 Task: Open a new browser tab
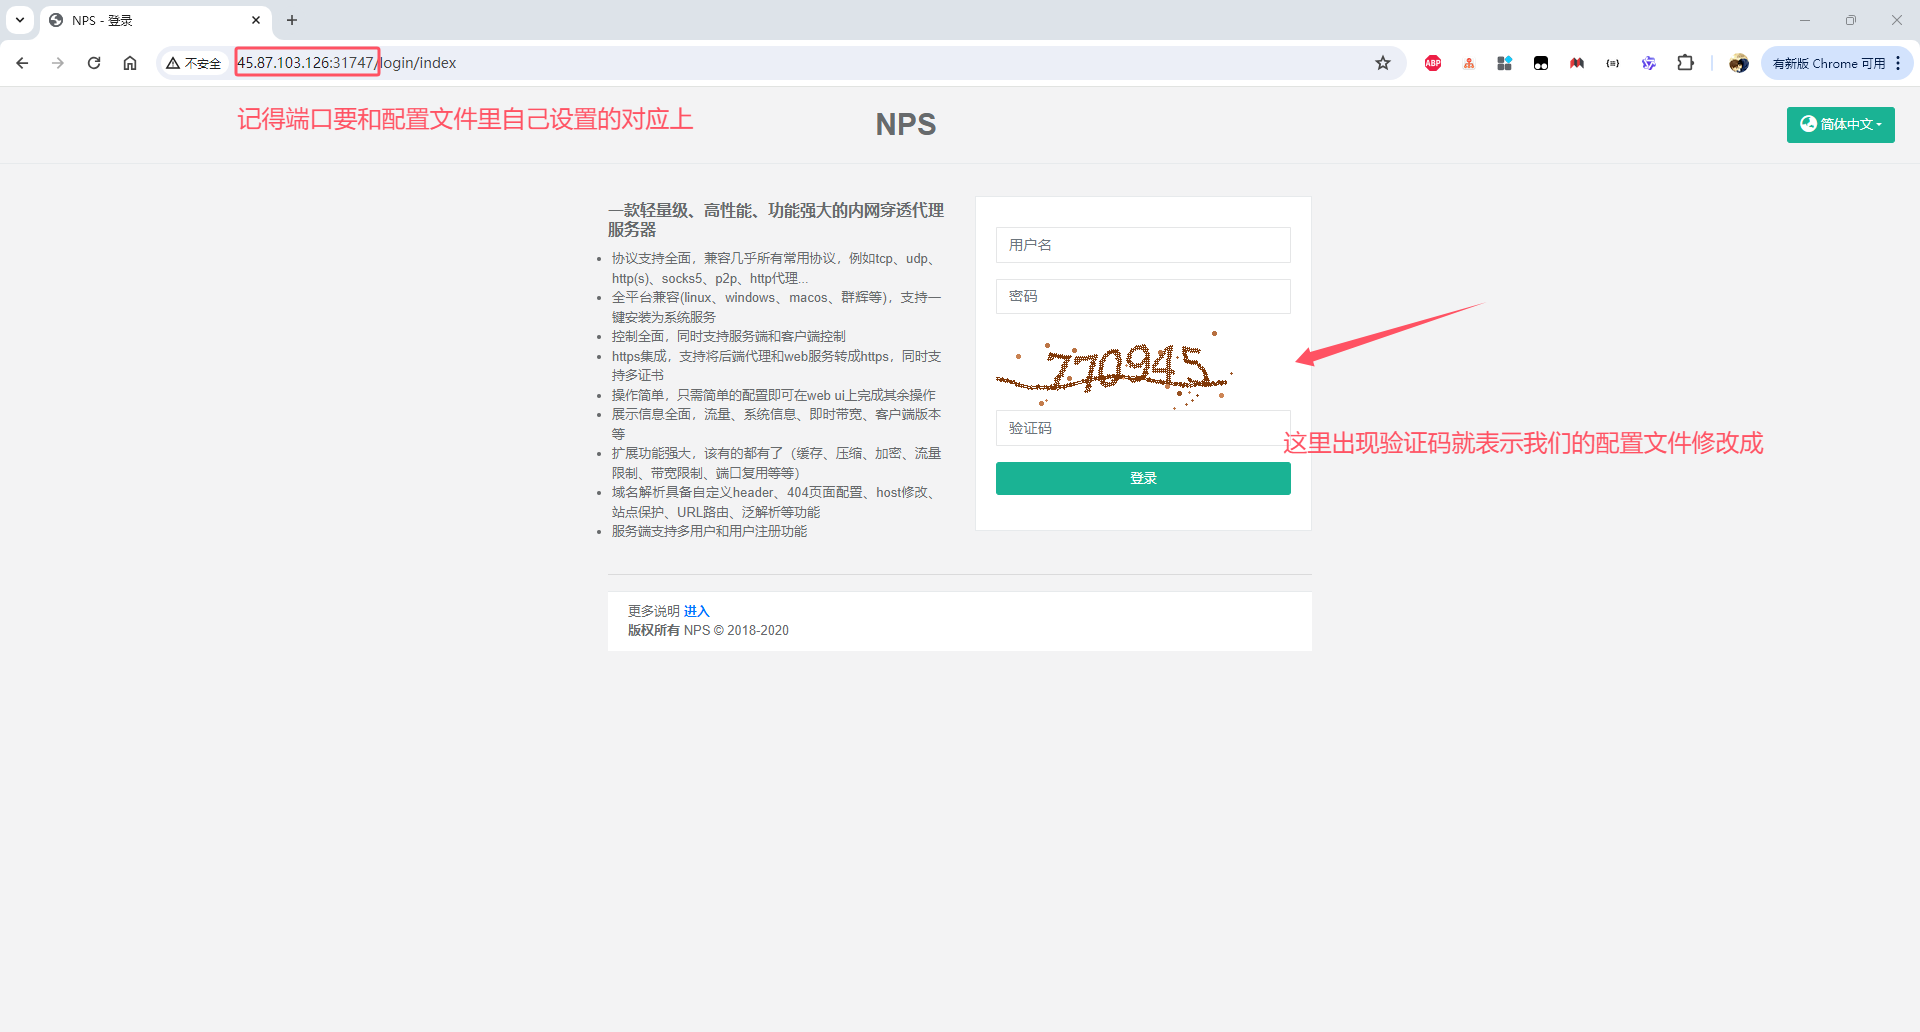(x=292, y=20)
